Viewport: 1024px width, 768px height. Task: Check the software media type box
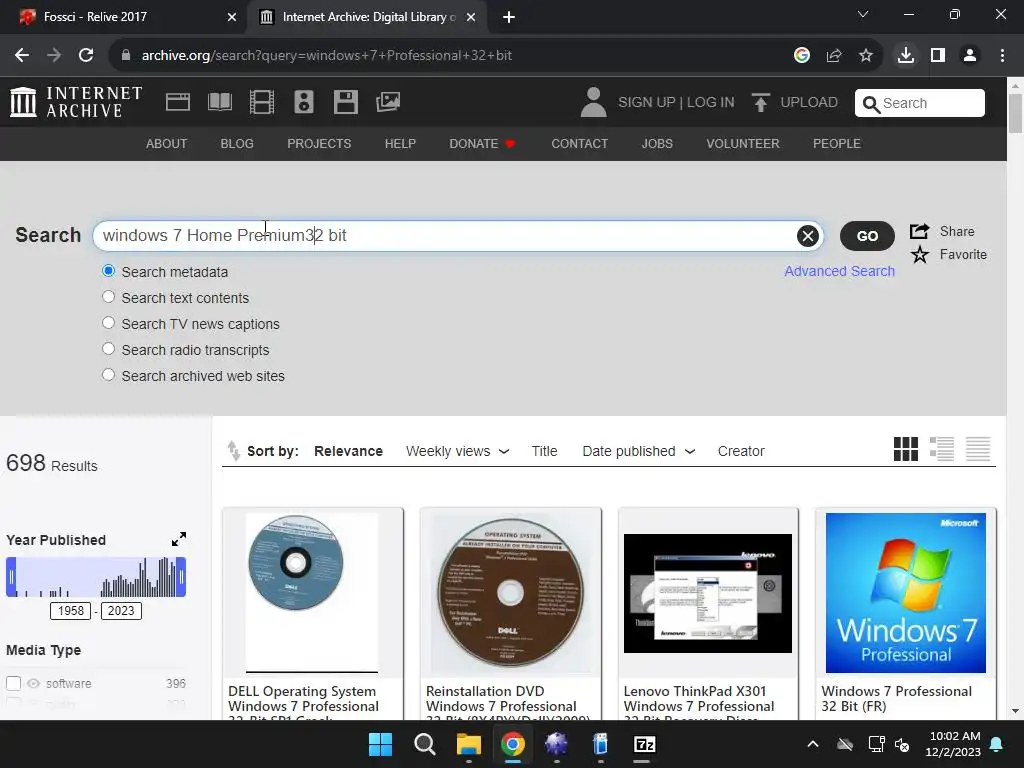coord(14,683)
